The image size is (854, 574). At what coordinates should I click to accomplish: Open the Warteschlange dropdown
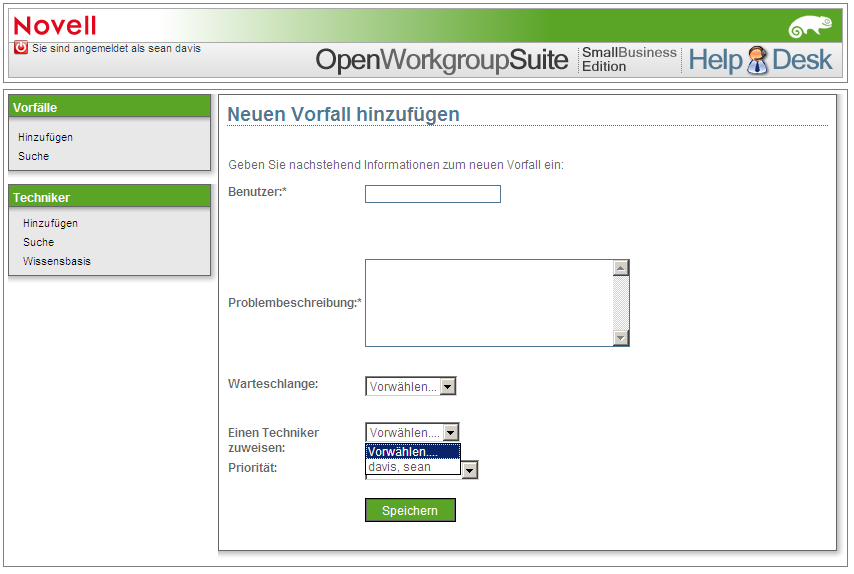pos(410,386)
